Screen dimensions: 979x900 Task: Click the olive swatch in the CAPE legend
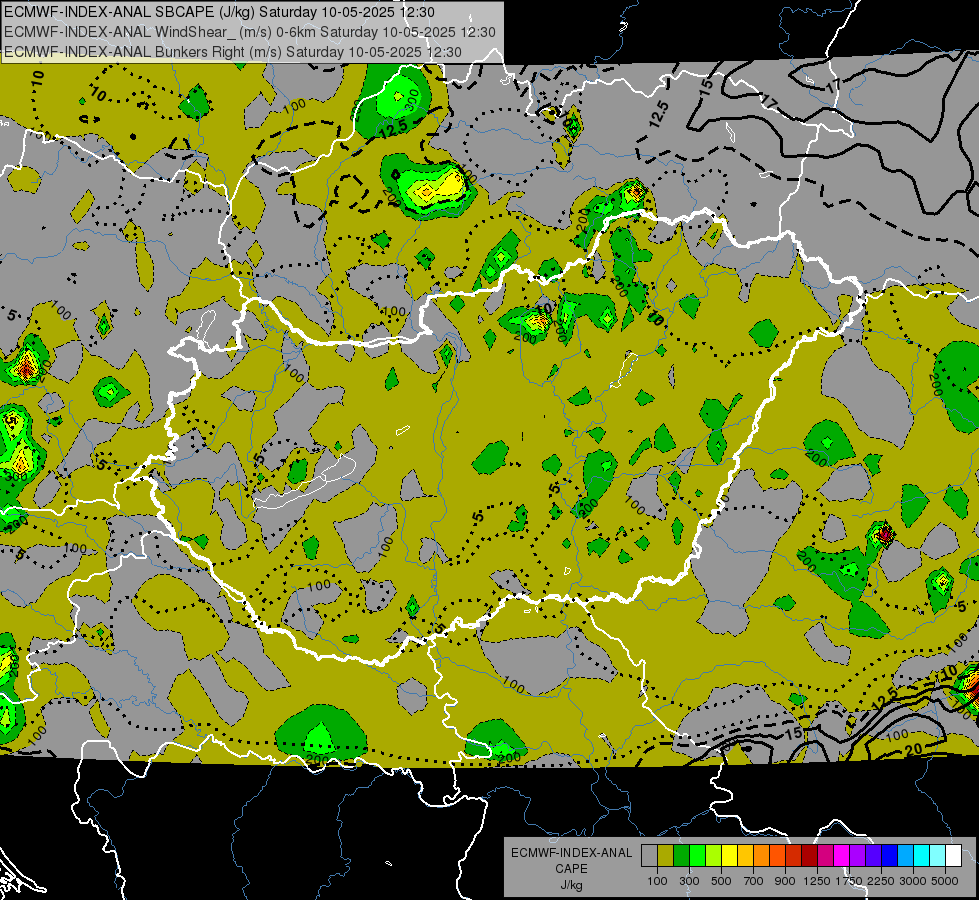(x=666, y=855)
